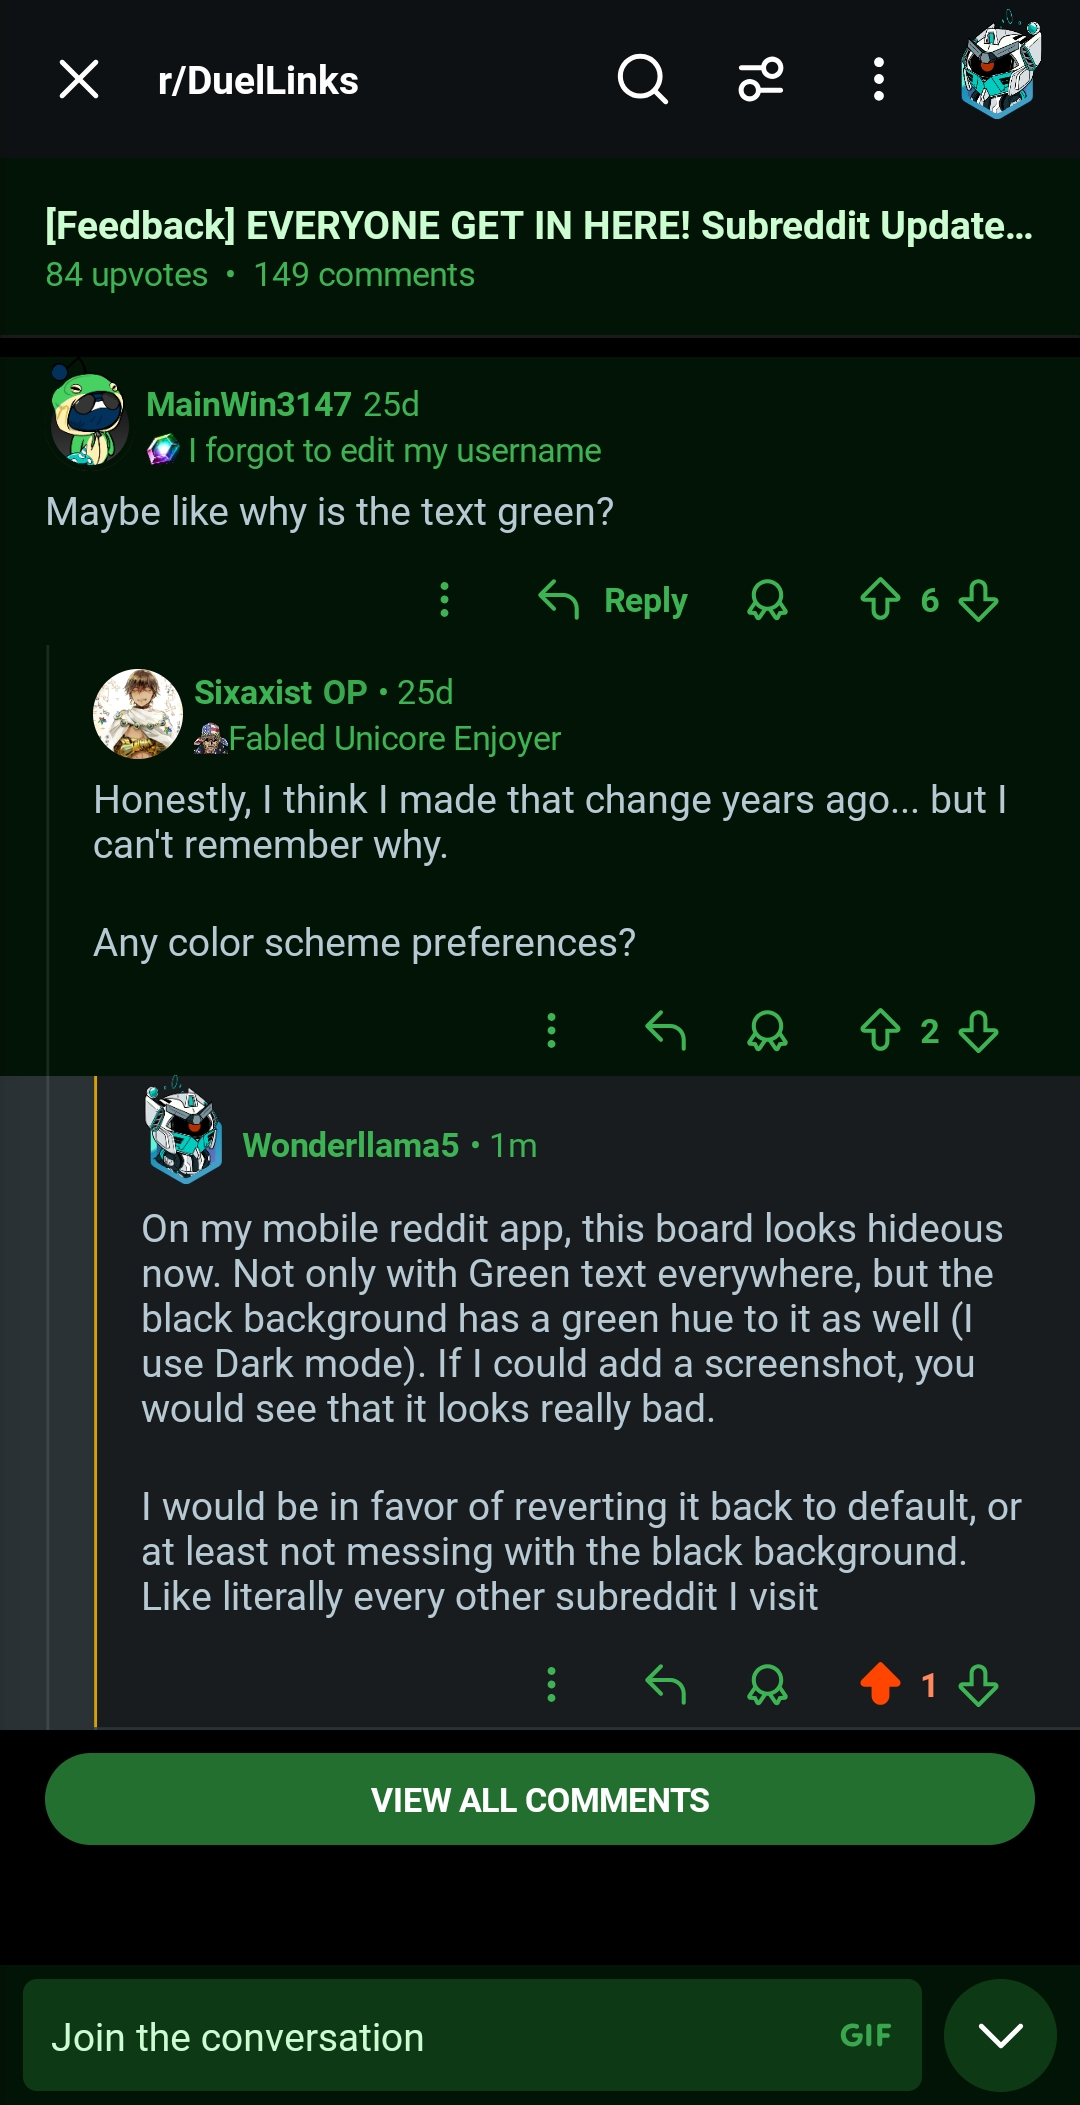Open options menu for Sixaxist's comment
Image resolution: width=1080 pixels, height=2105 pixels.
point(551,1030)
